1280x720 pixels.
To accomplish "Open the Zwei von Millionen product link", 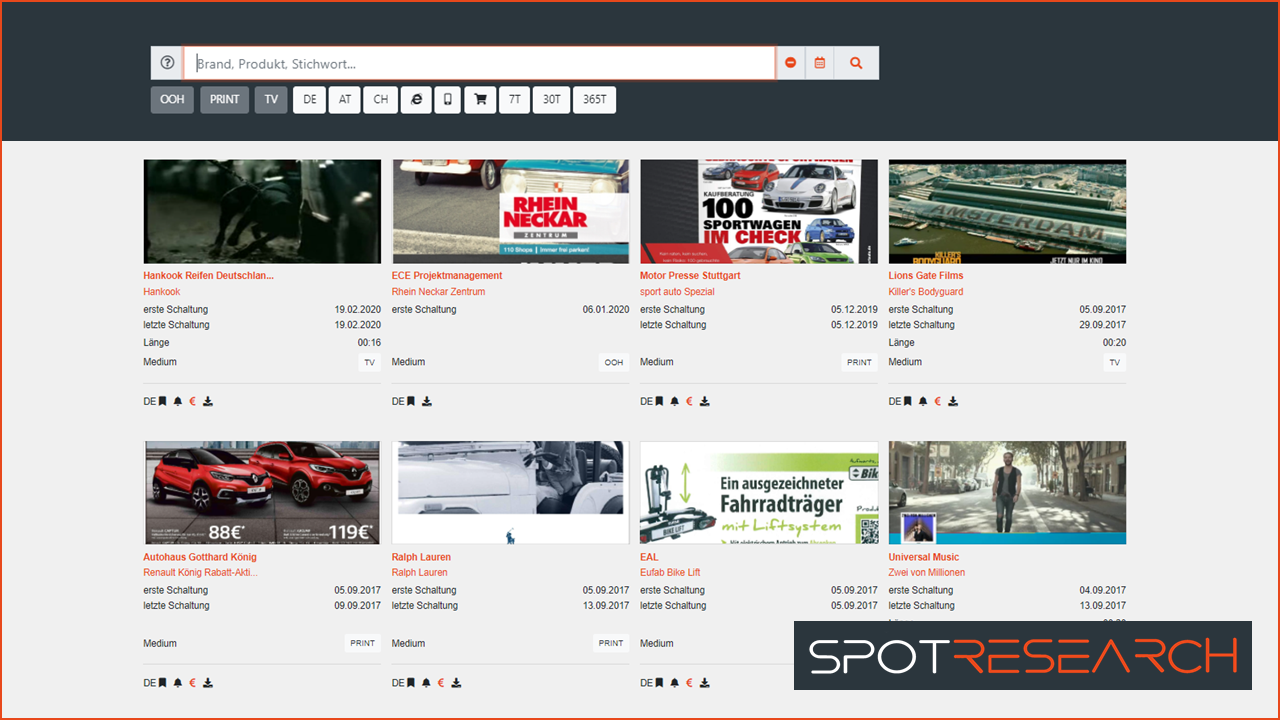I will point(927,573).
